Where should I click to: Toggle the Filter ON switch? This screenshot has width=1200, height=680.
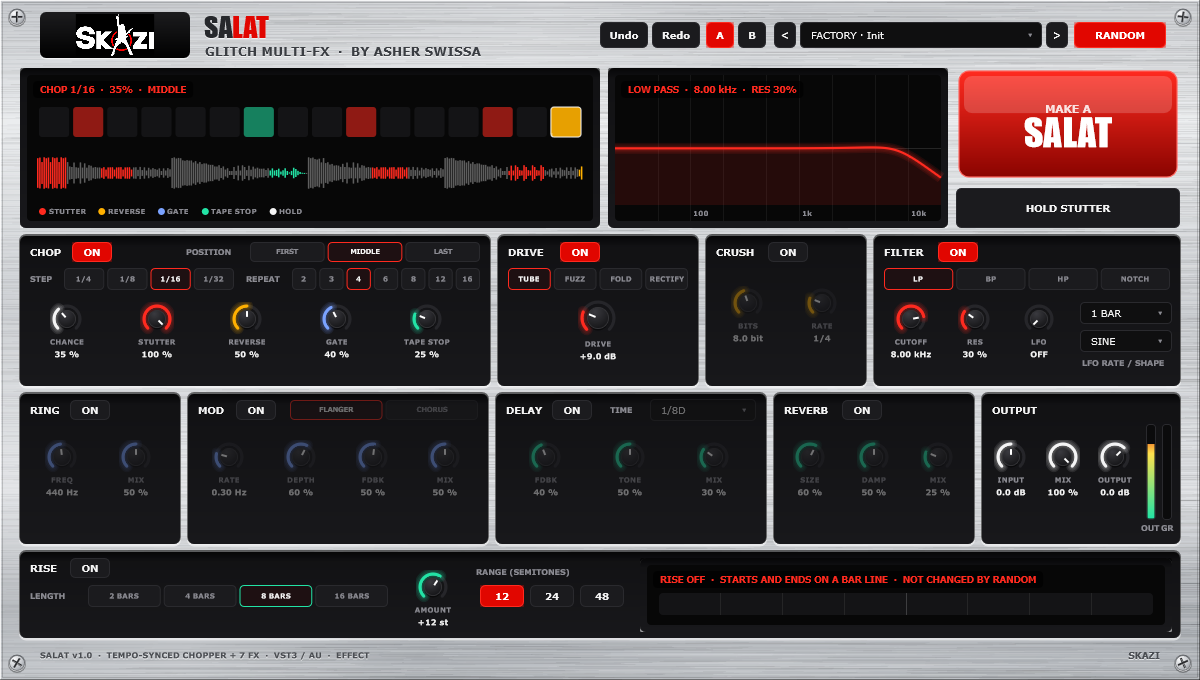coord(958,252)
